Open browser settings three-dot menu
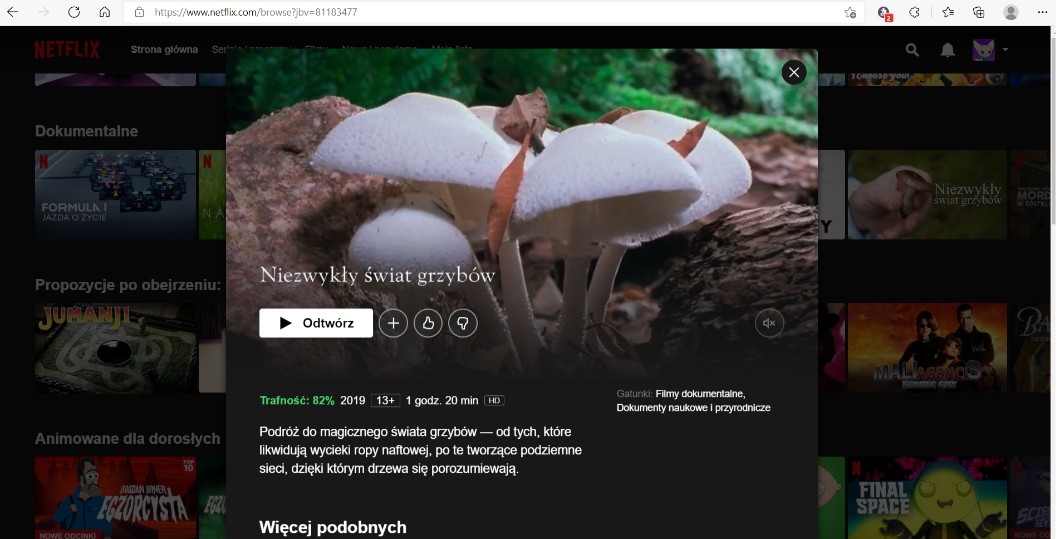 point(1041,12)
